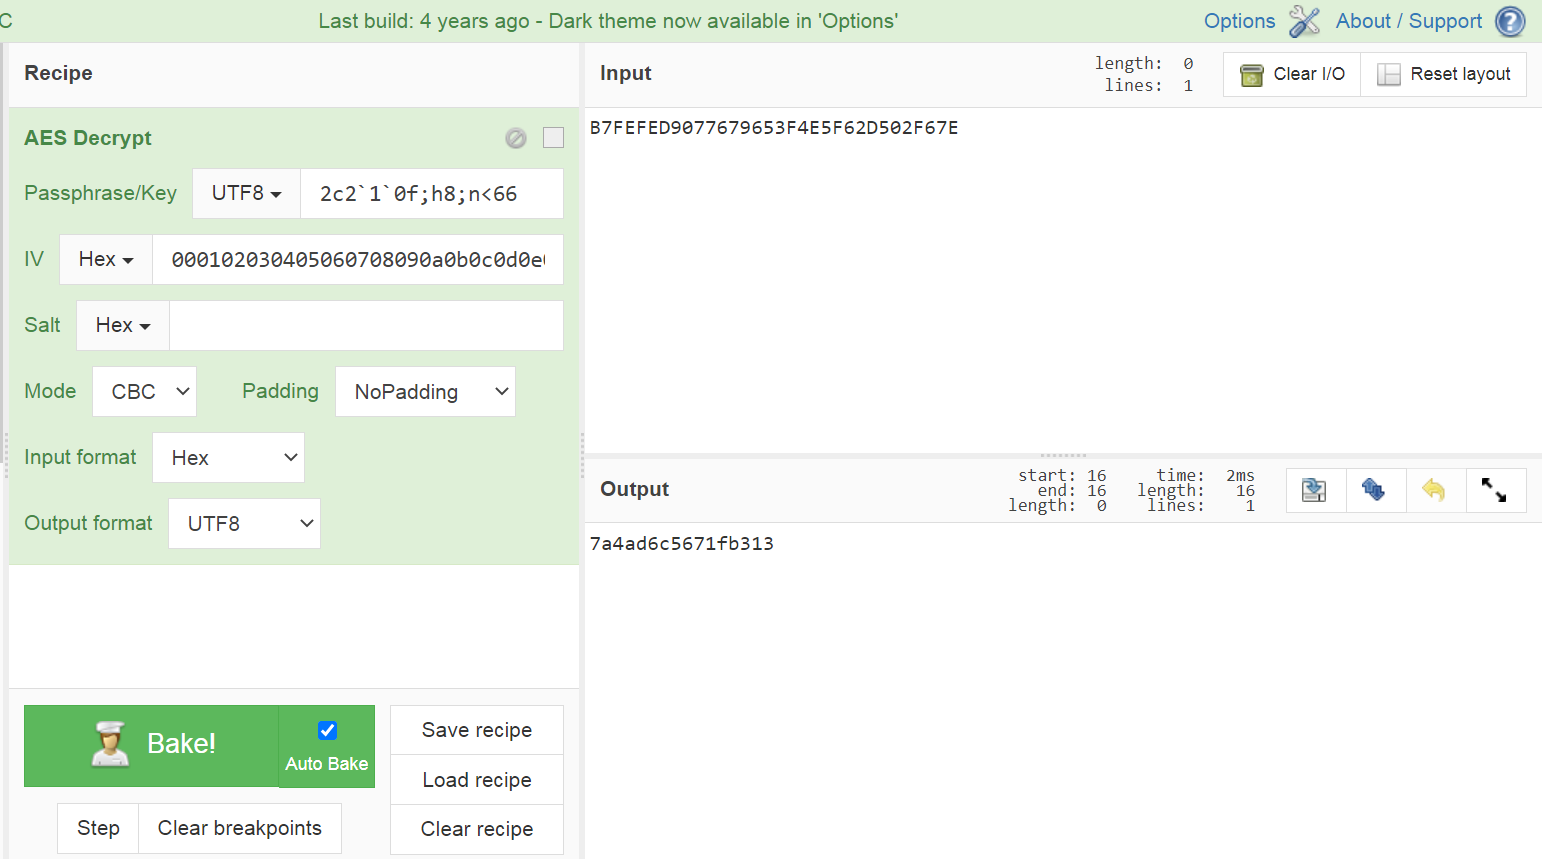
Task: Click the AES Decrypt operation title
Action: [x=88, y=138]
